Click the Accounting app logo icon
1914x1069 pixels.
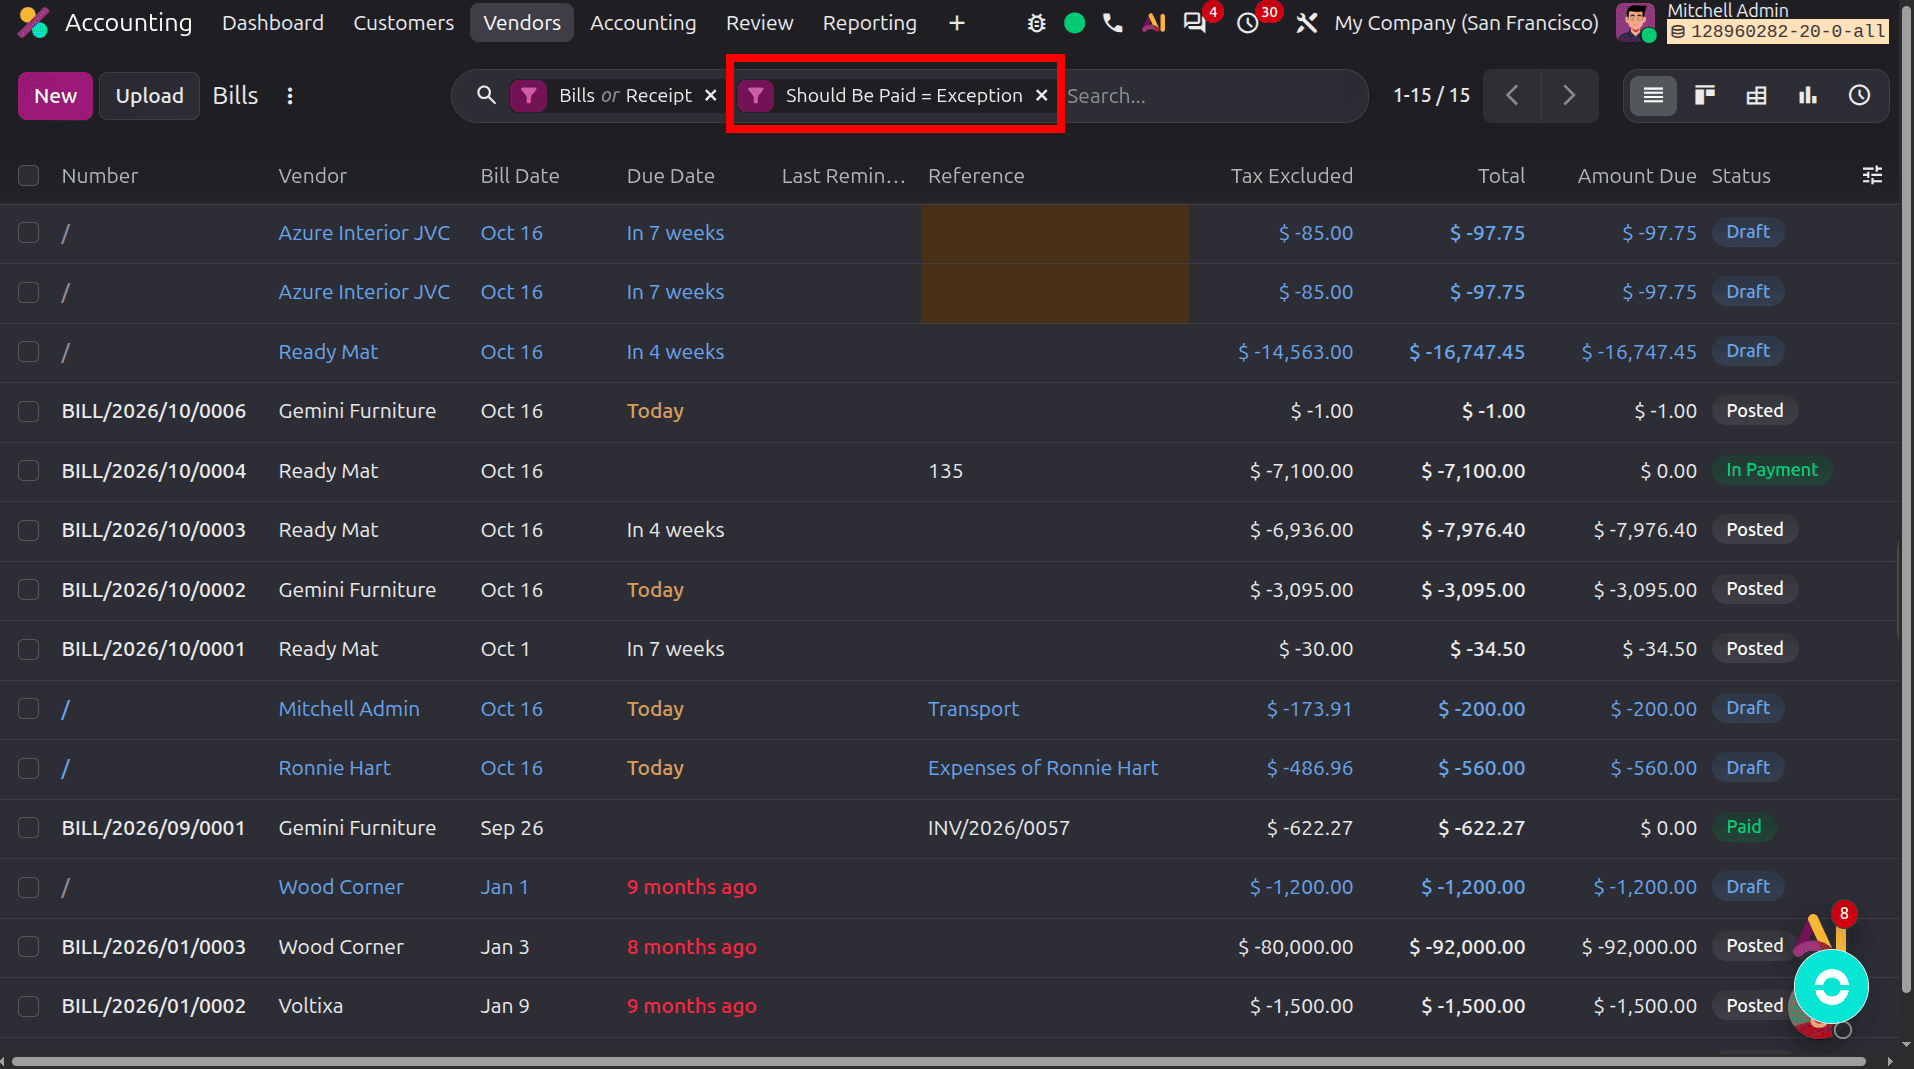pos(33,23)
